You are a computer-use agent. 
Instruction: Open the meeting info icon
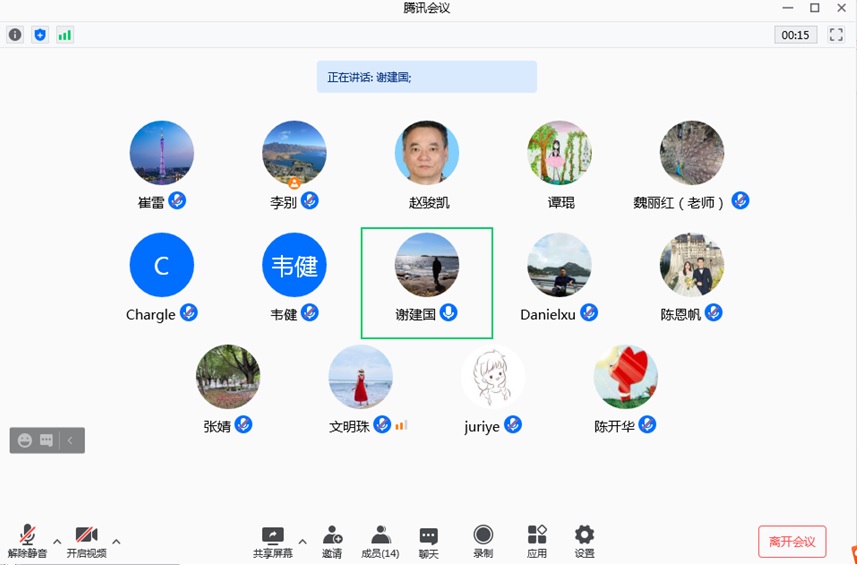[15, 35]
